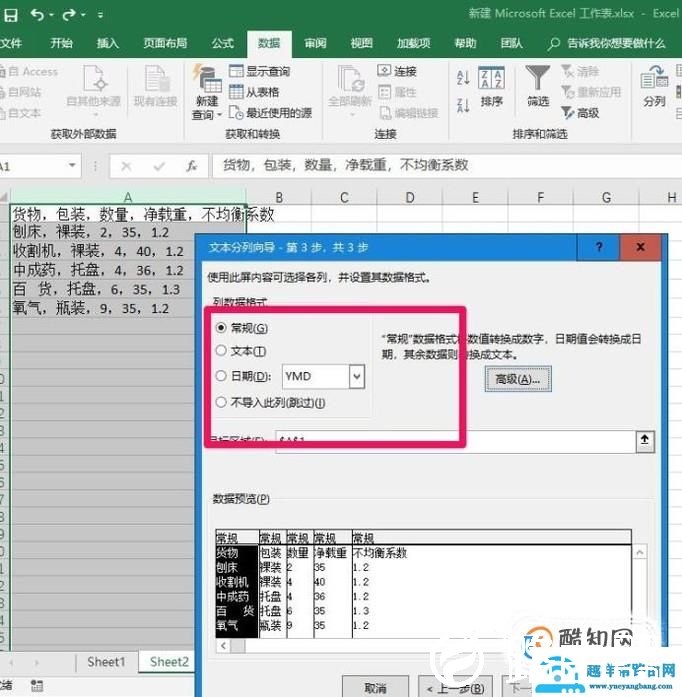Click cell with 收割机，裸装，4，40，1.2

click(103, 251)
